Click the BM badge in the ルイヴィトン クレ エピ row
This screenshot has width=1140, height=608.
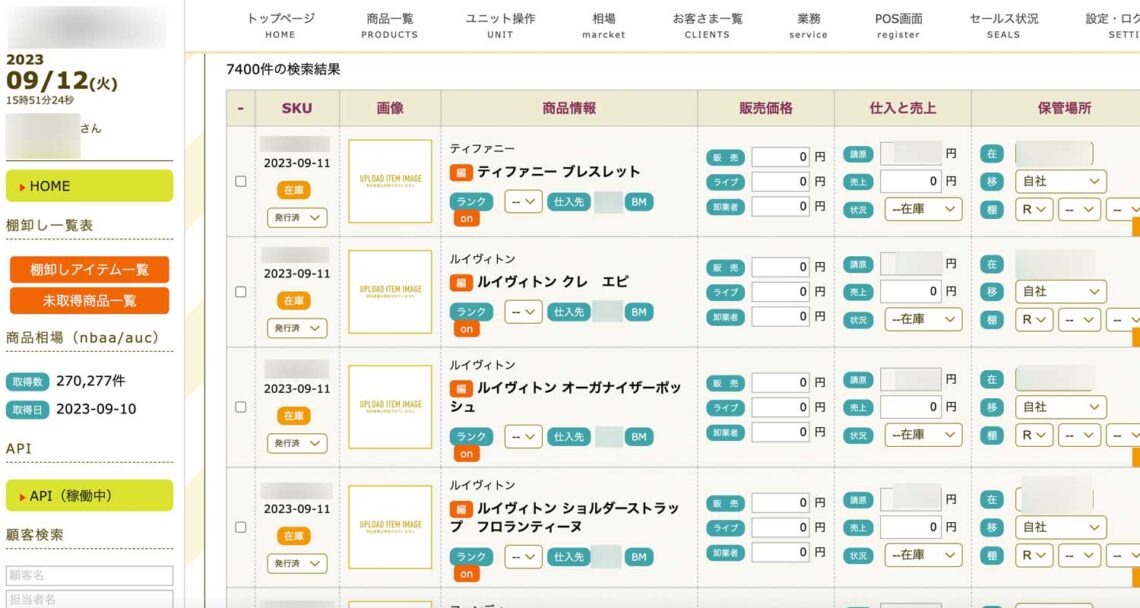(x=639, y=312)
